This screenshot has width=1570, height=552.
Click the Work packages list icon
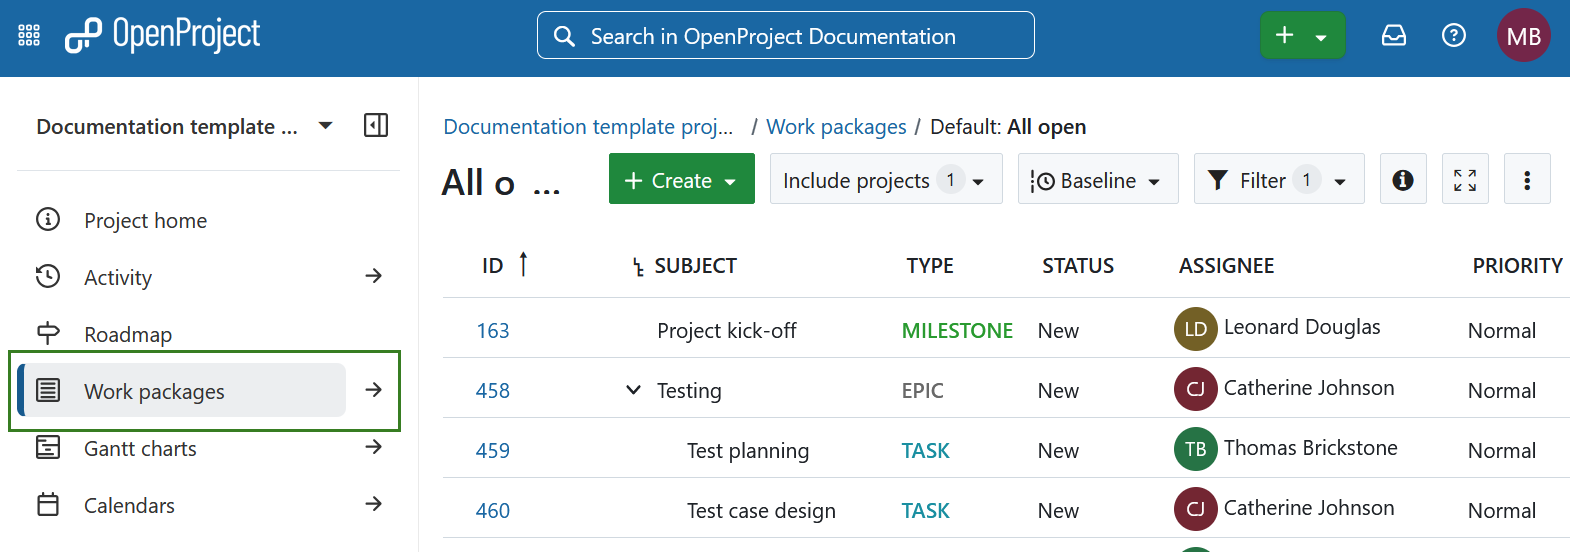tap(48, 390)
